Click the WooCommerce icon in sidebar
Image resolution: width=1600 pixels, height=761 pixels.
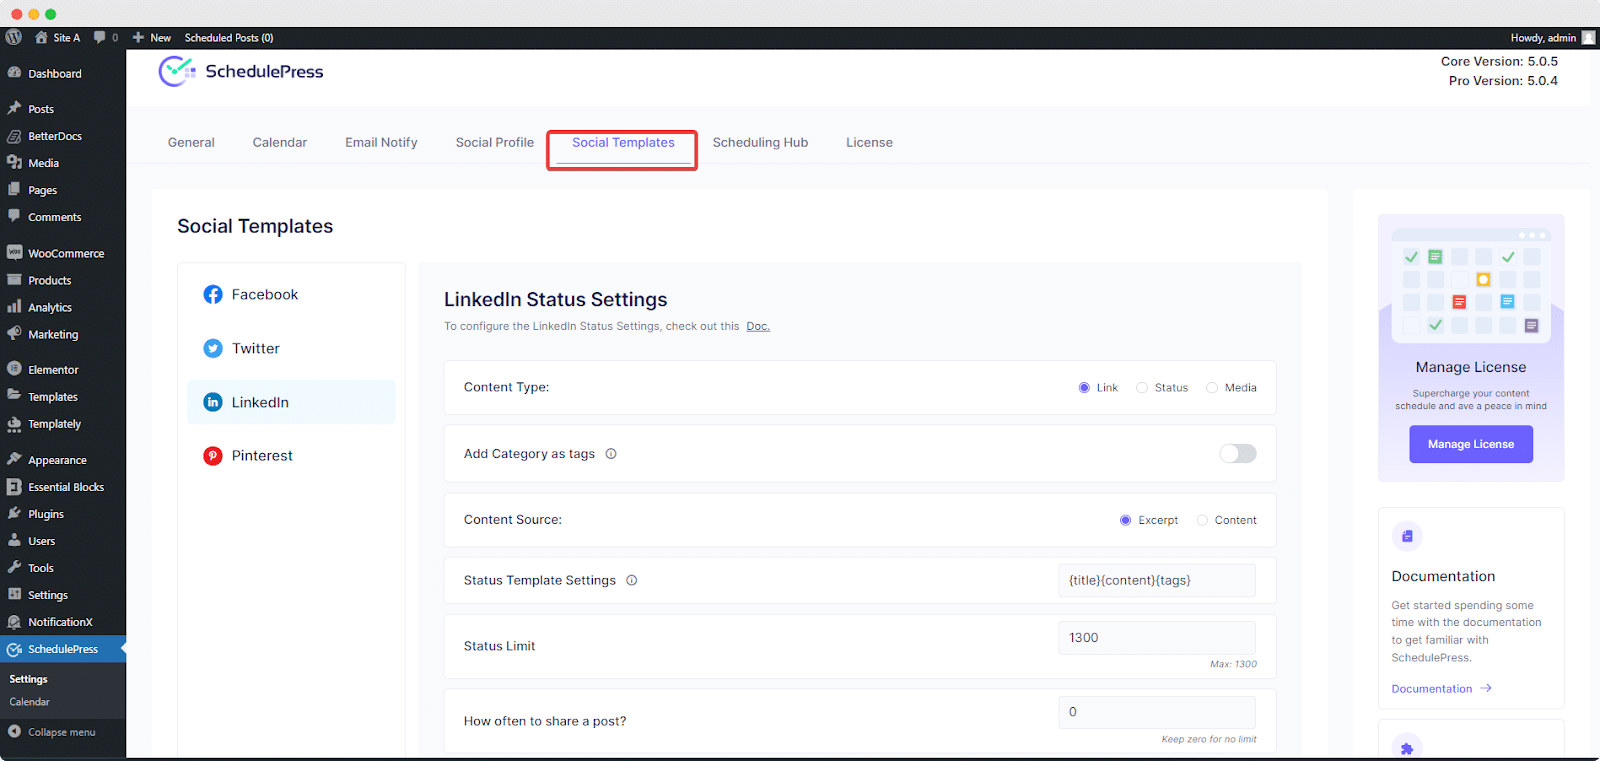[14, 252]
